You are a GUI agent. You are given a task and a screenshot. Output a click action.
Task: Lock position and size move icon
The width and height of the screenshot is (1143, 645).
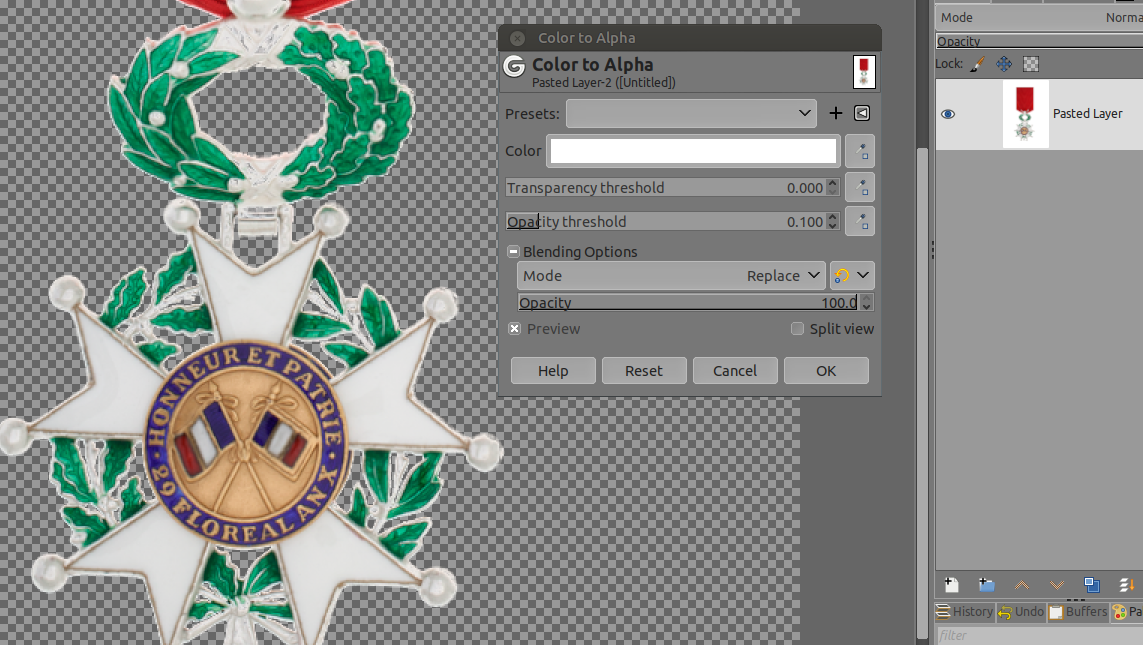pos(1004,64)
